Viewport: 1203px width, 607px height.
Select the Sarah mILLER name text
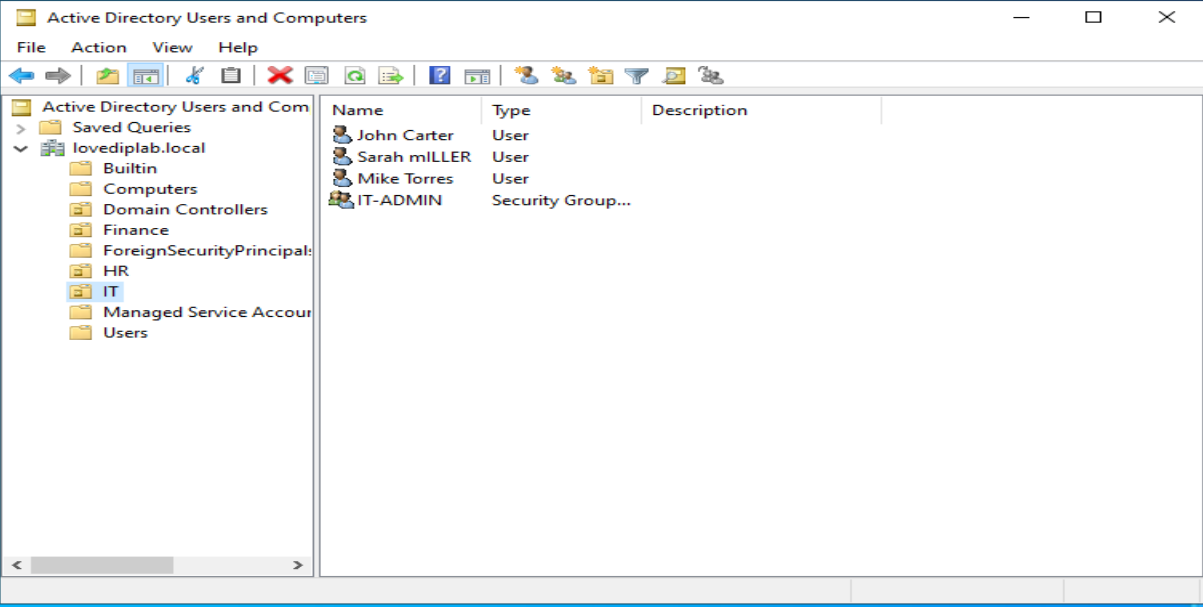tap(414, 157)
